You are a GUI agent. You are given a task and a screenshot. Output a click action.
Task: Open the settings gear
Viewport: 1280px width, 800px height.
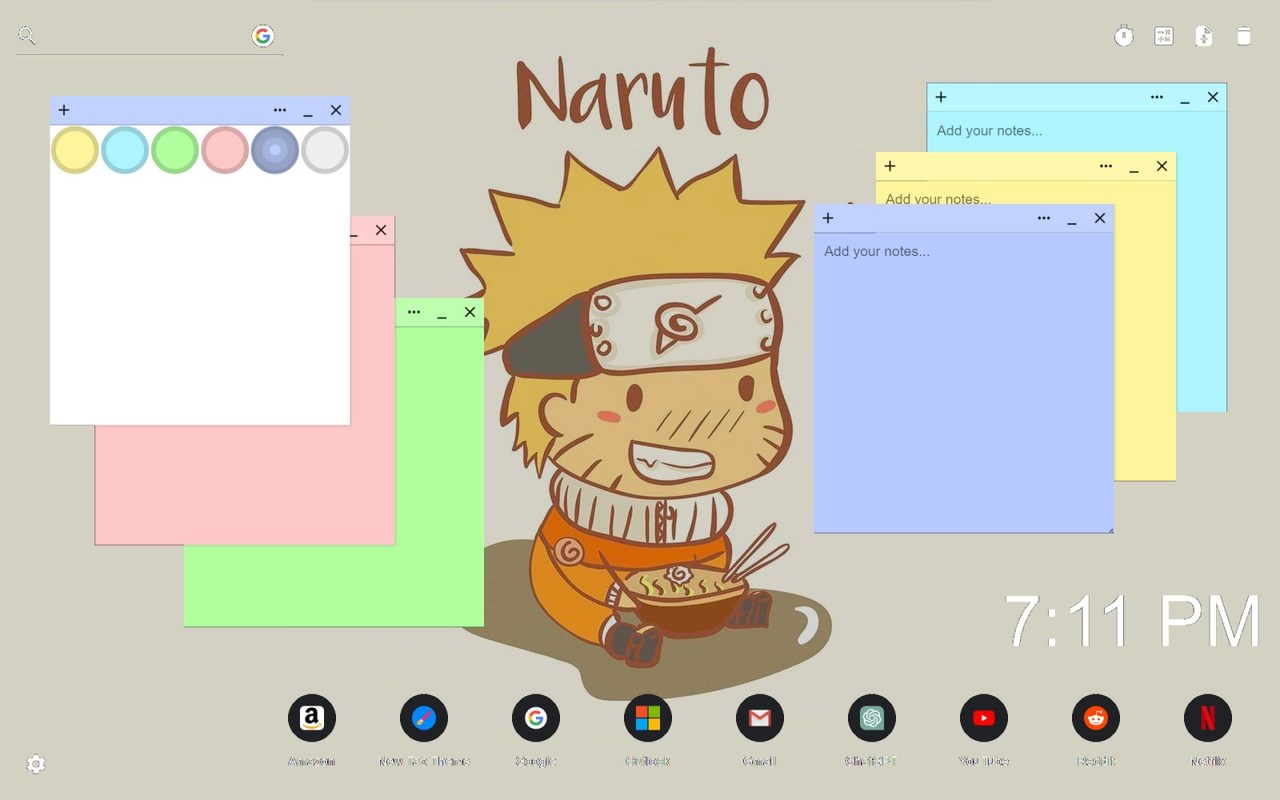(36, 764)
